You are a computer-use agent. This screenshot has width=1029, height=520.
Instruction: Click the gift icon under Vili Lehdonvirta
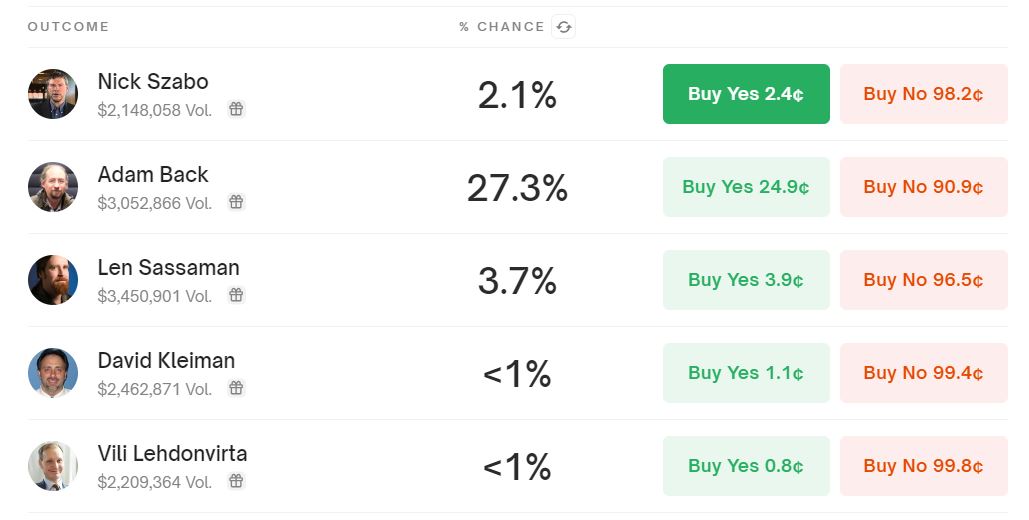236,482
